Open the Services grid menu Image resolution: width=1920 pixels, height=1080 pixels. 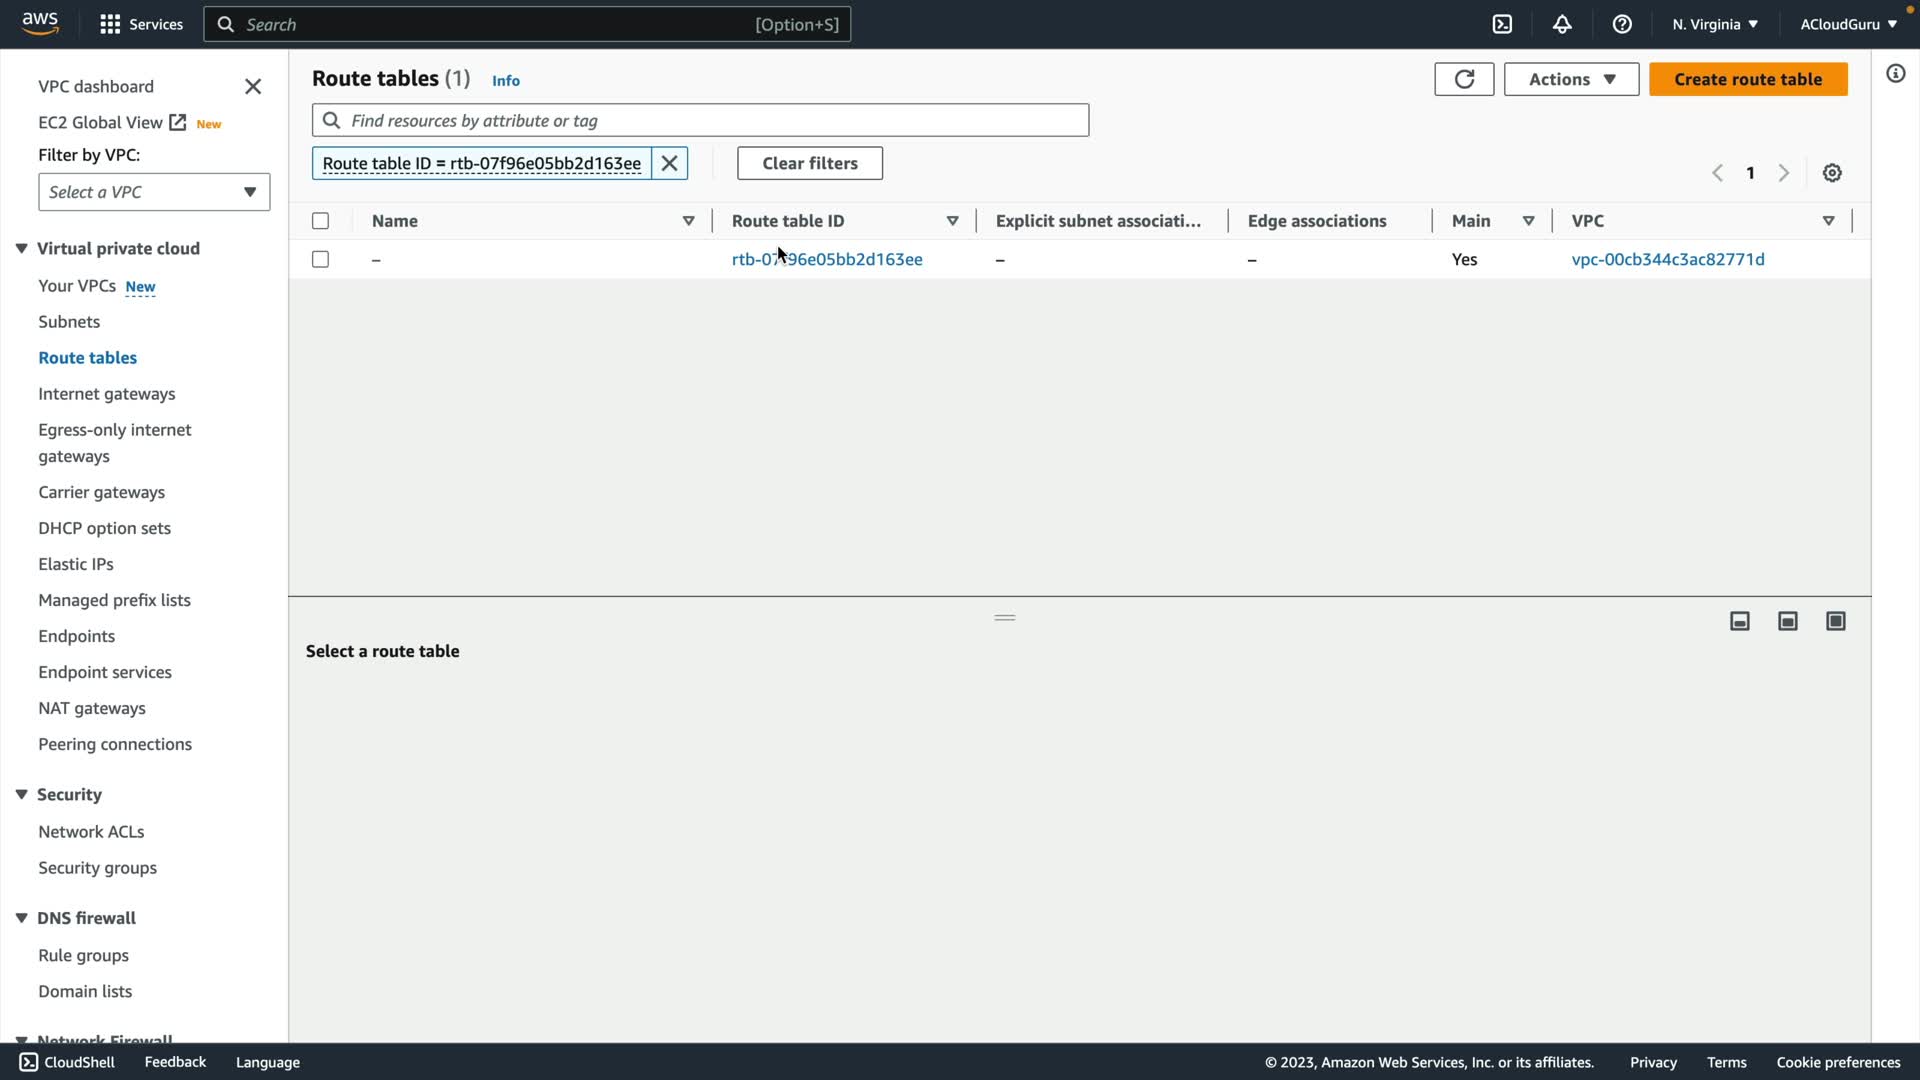pos(141,24)
